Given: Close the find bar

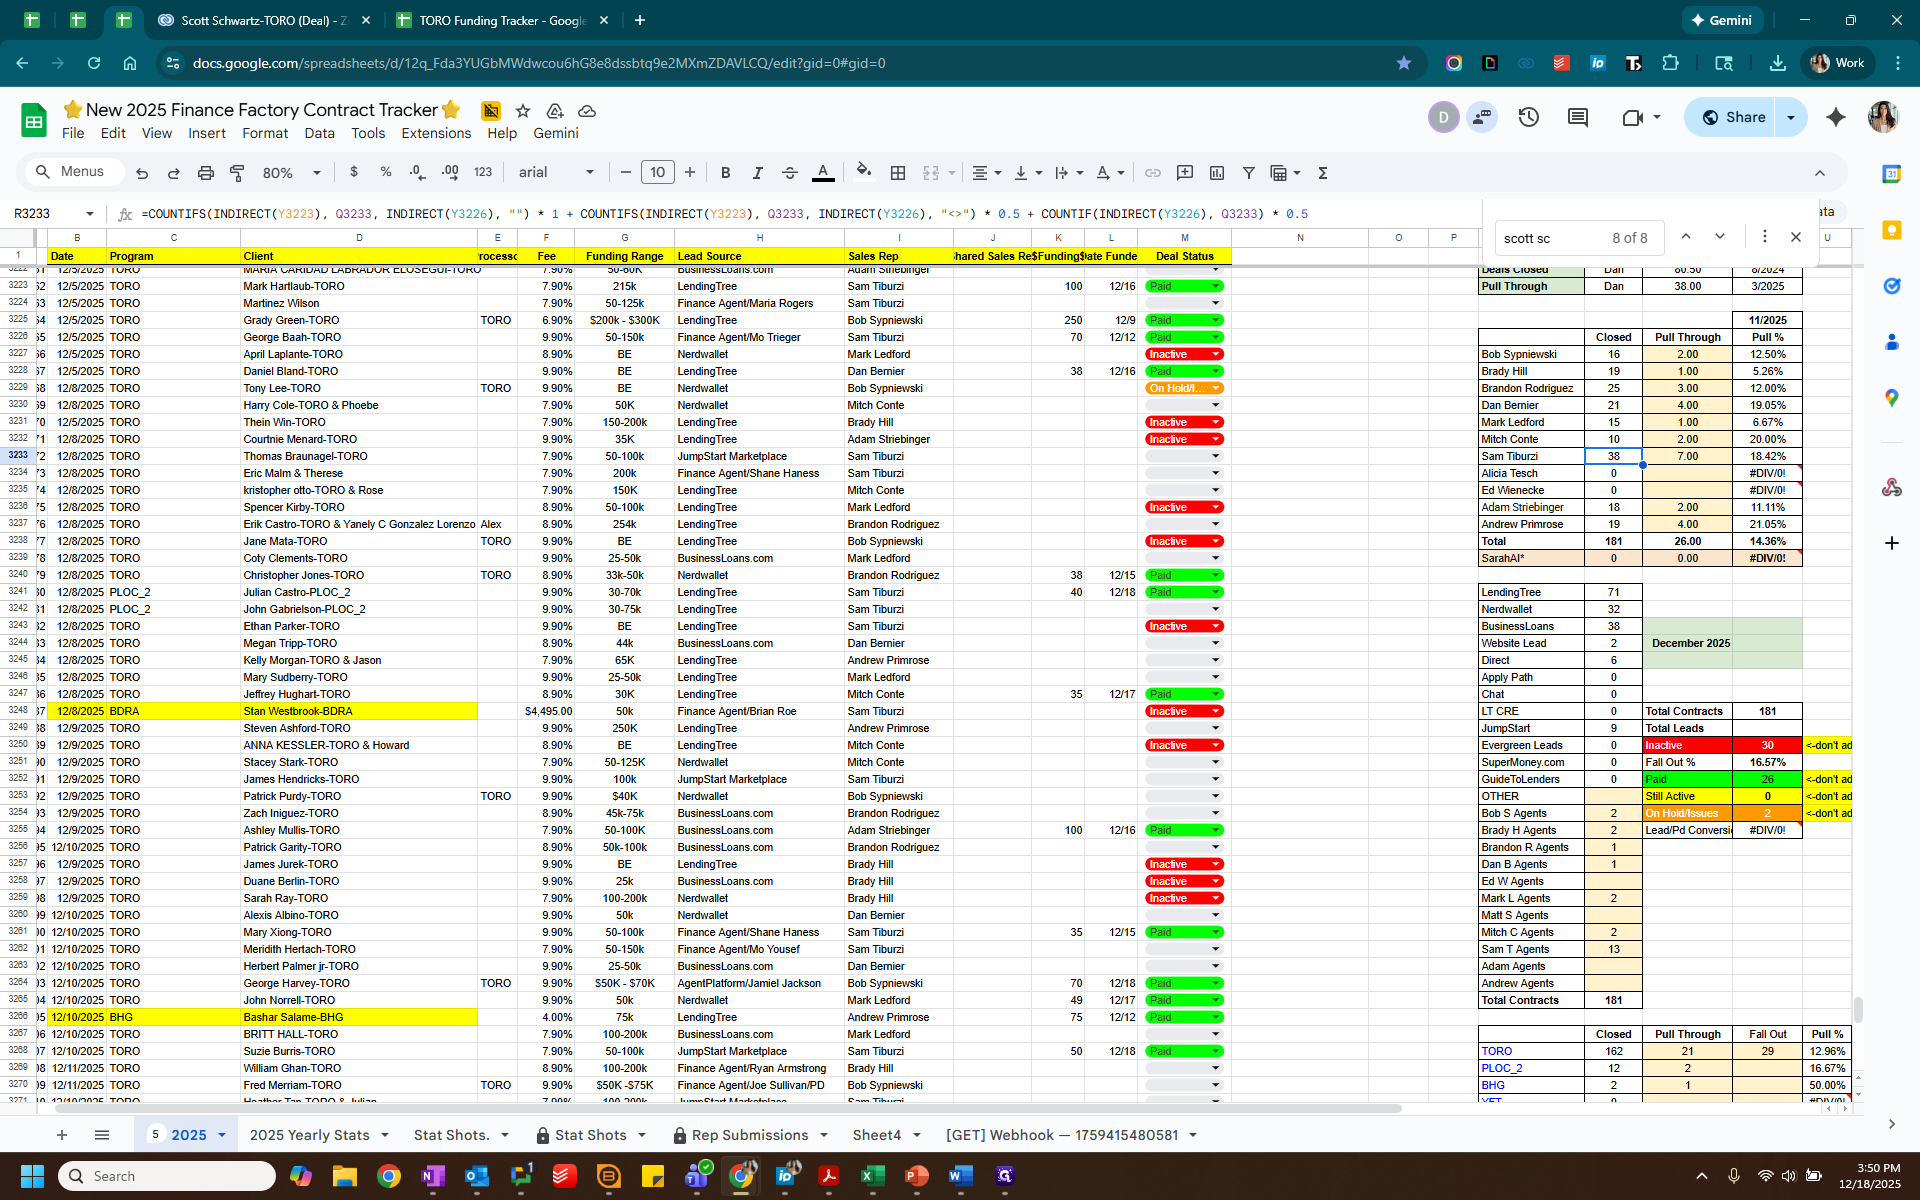Looking at the screenshot, I should [1795, 237].
